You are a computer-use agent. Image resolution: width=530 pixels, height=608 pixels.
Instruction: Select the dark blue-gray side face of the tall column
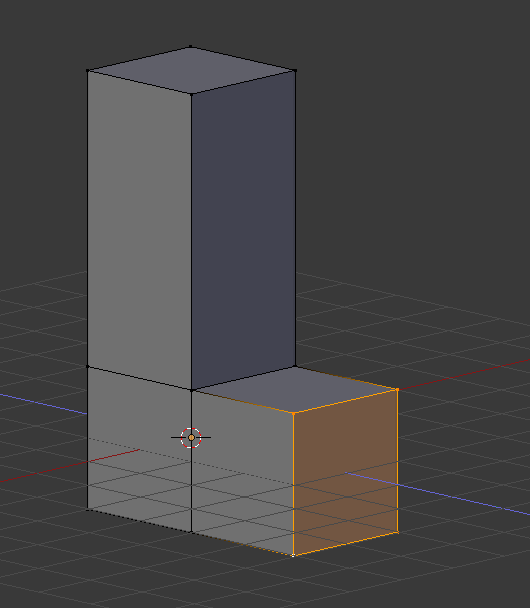pyautogui.click(x=243, y=229)
